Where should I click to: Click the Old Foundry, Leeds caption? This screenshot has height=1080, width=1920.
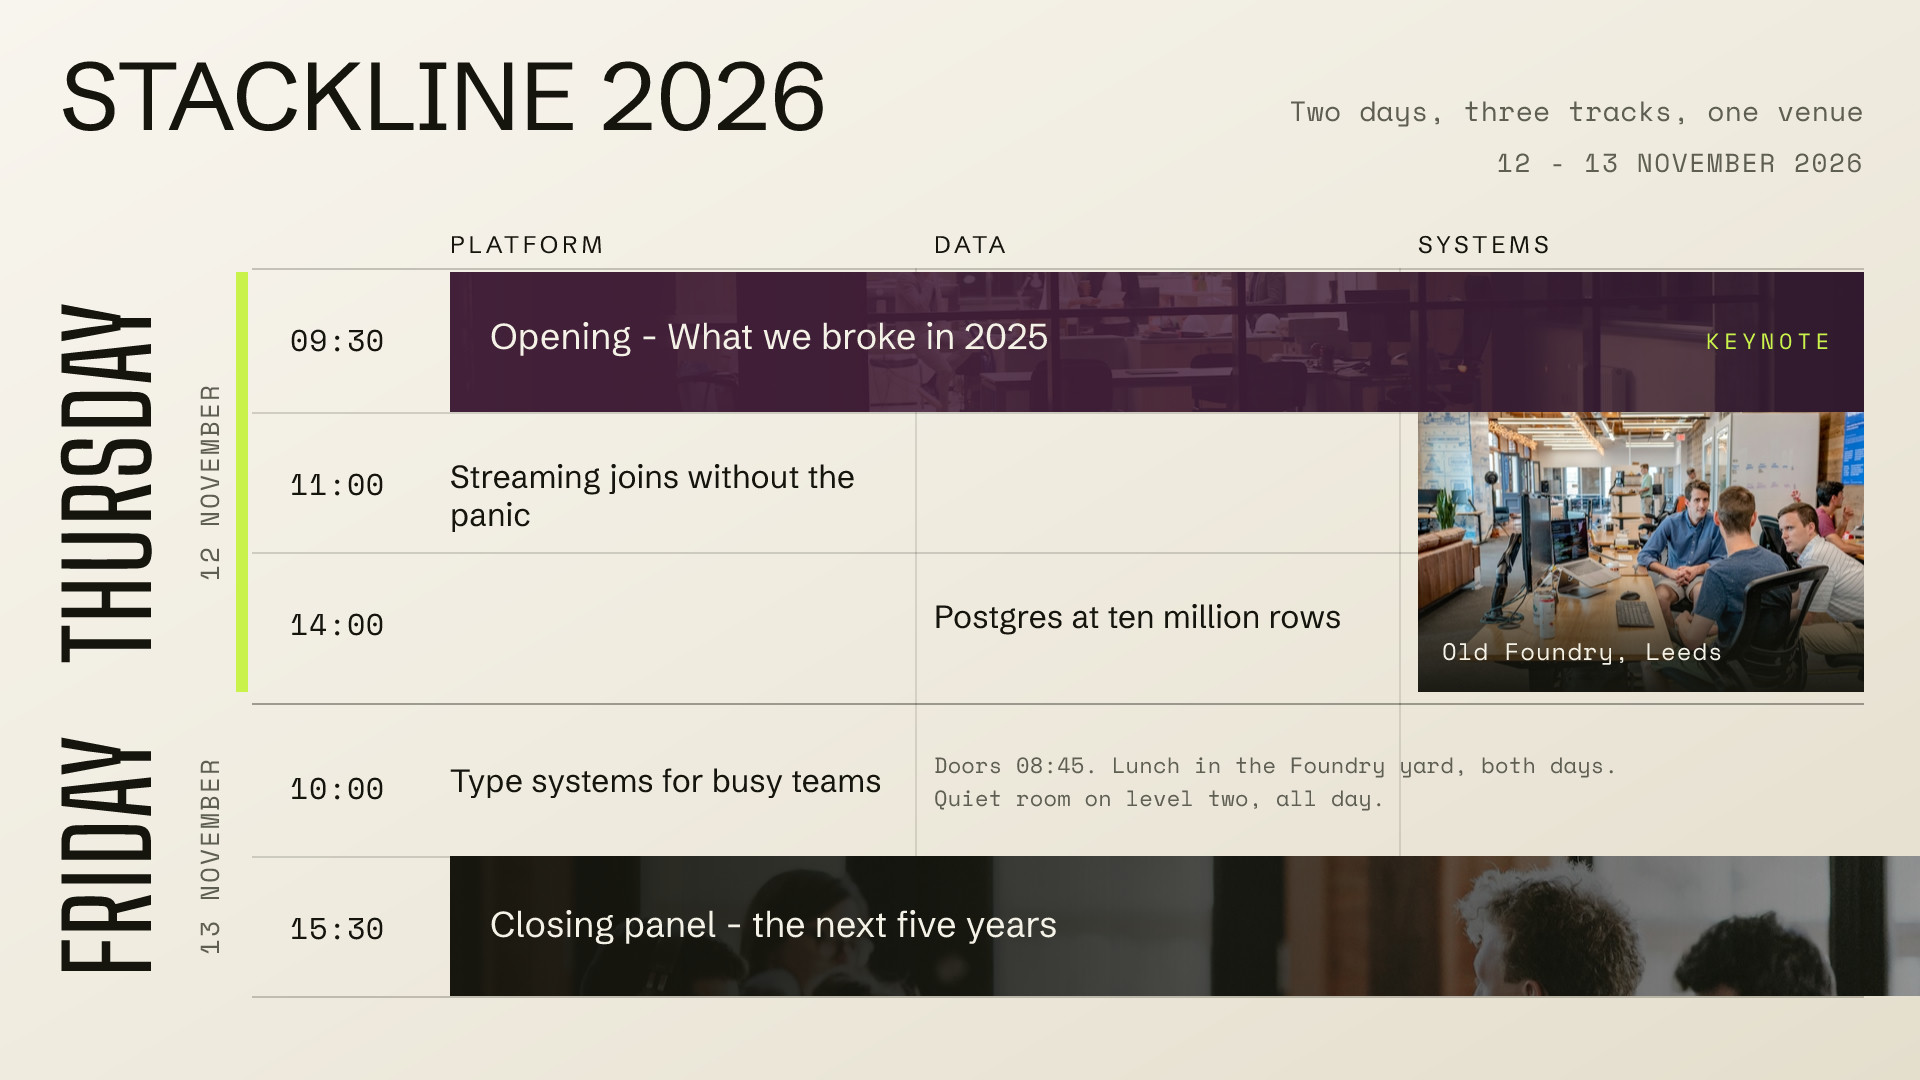(x=1582, y=652)
